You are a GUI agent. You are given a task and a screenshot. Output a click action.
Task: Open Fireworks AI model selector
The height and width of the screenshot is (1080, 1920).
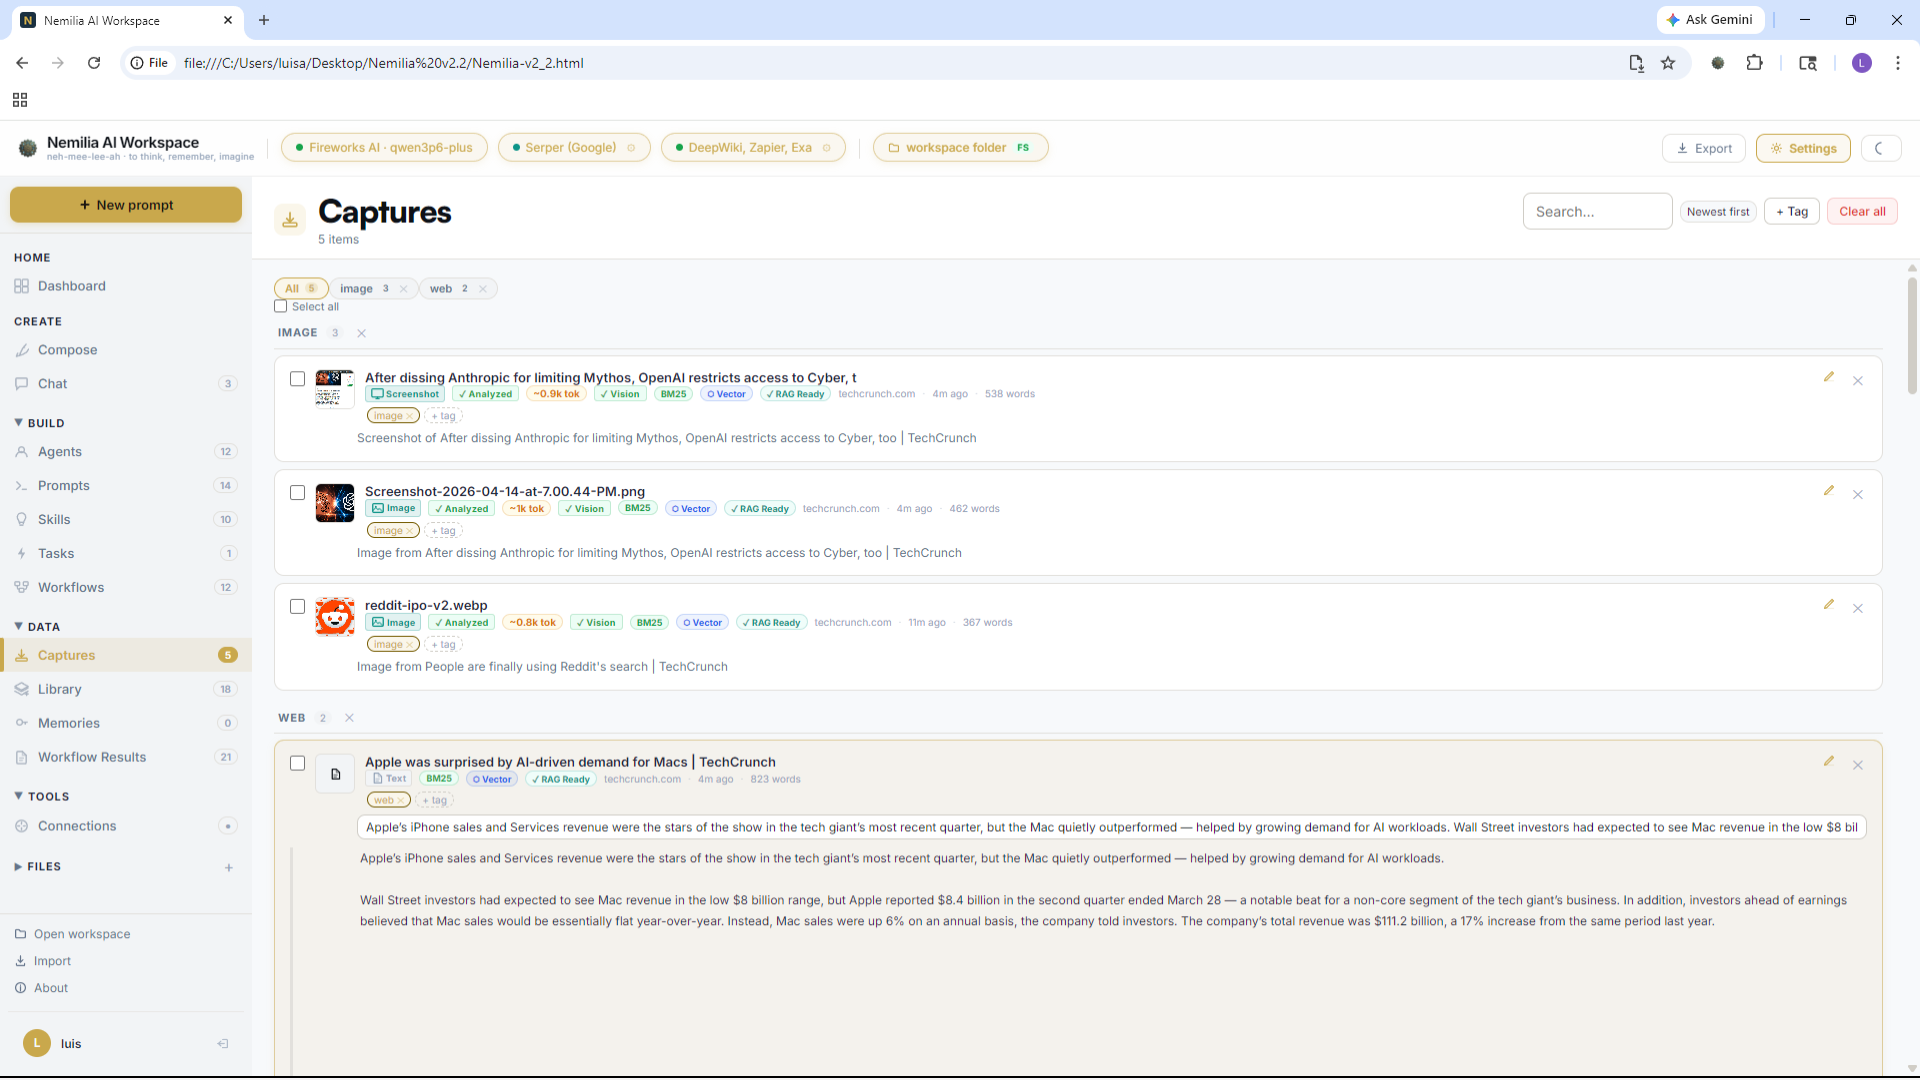click(384, 148)
